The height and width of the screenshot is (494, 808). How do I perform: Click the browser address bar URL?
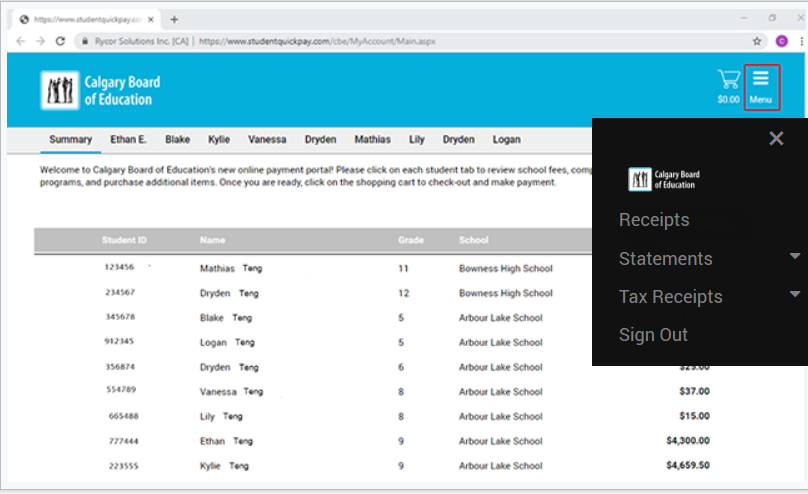(316, 41)
